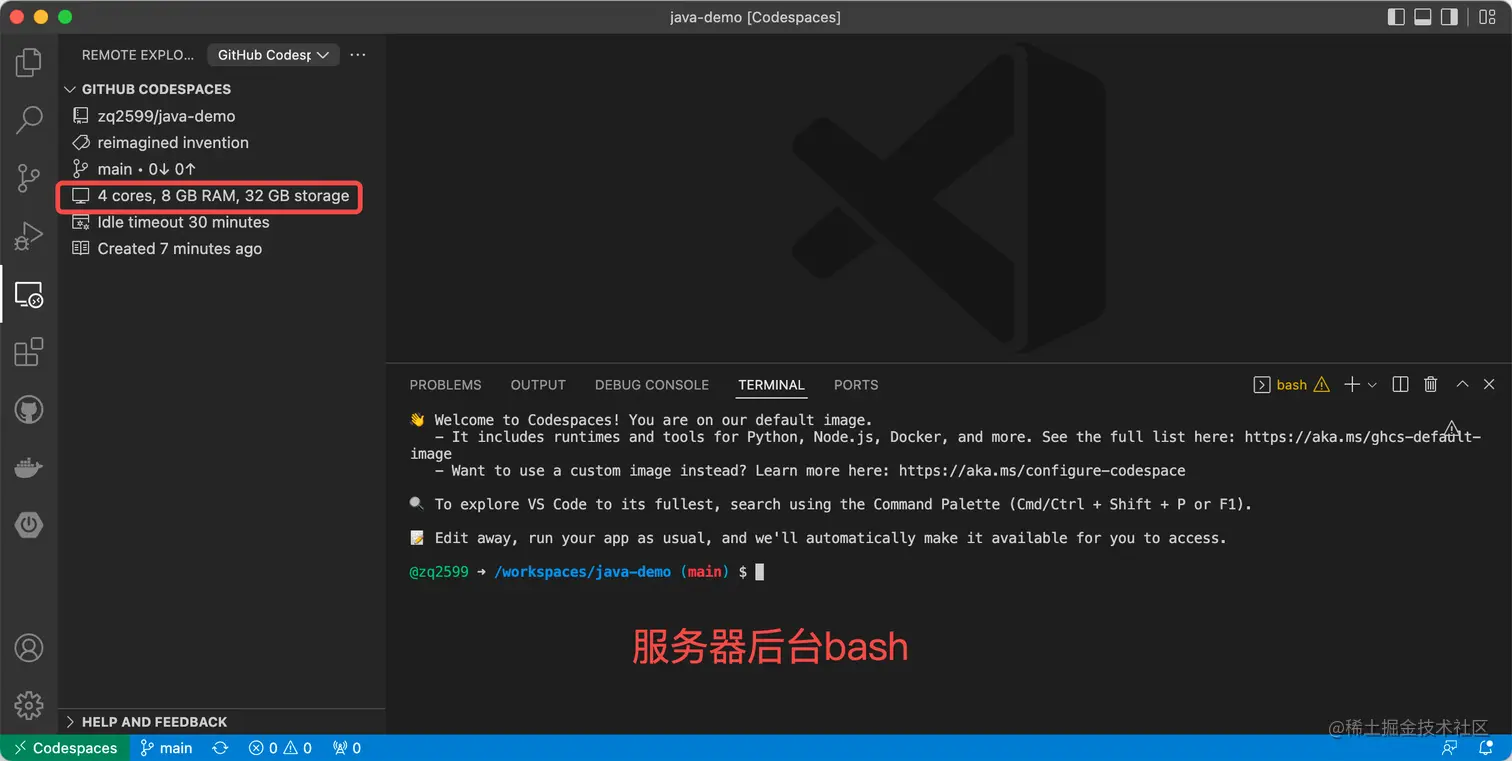
Task: Switch to the PROBLEMS tab
Action: tap(445, 385)
